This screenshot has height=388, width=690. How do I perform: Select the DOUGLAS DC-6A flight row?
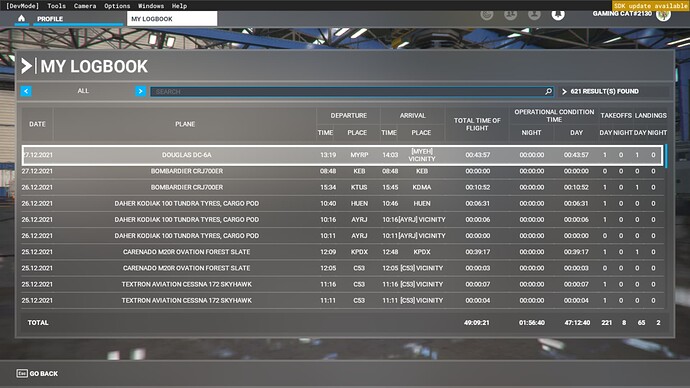[x=342, y=155]
